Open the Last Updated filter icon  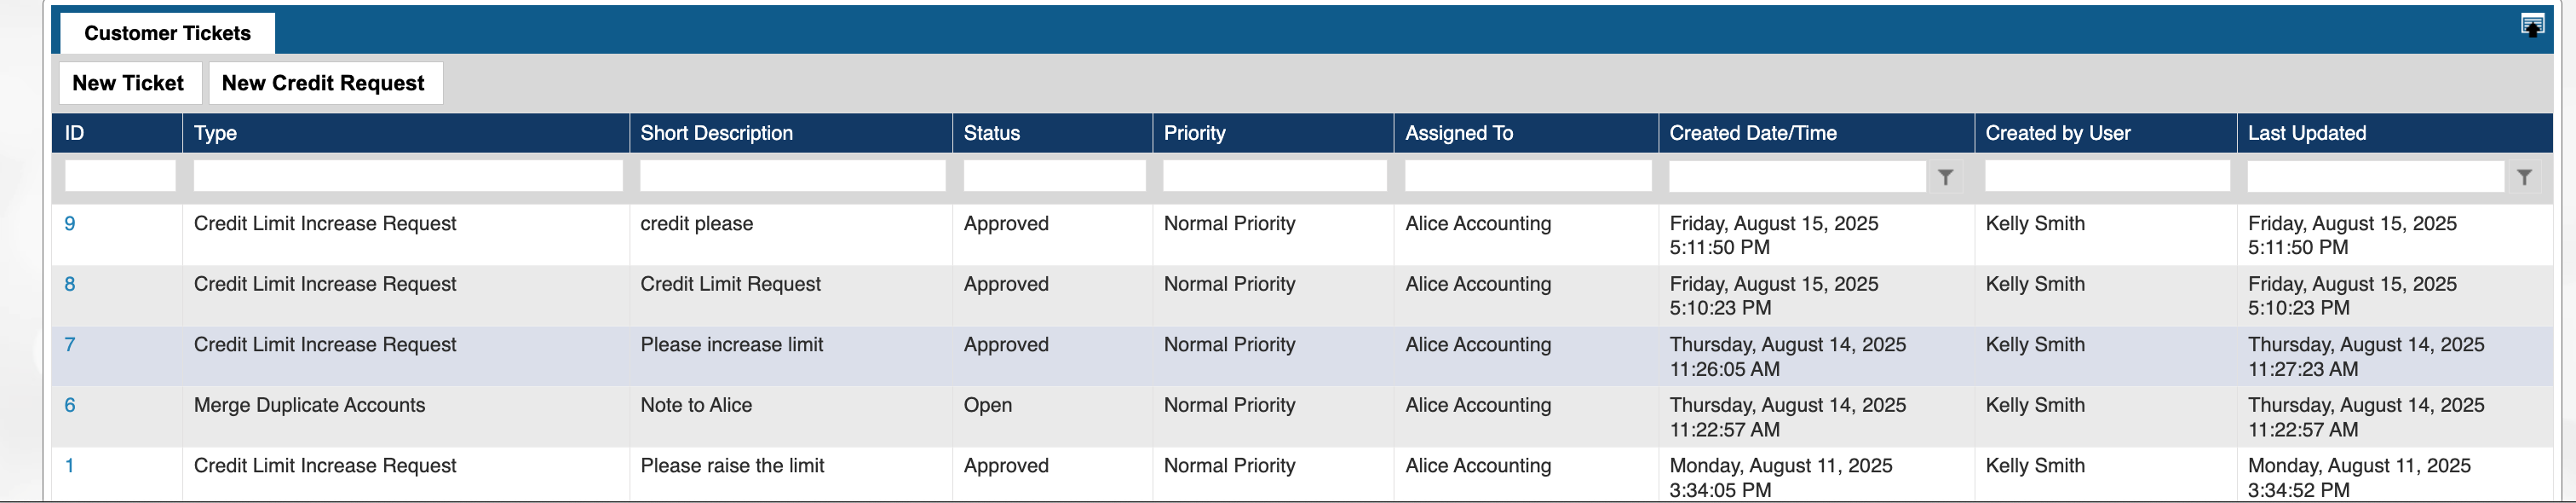pos(2524,177)
